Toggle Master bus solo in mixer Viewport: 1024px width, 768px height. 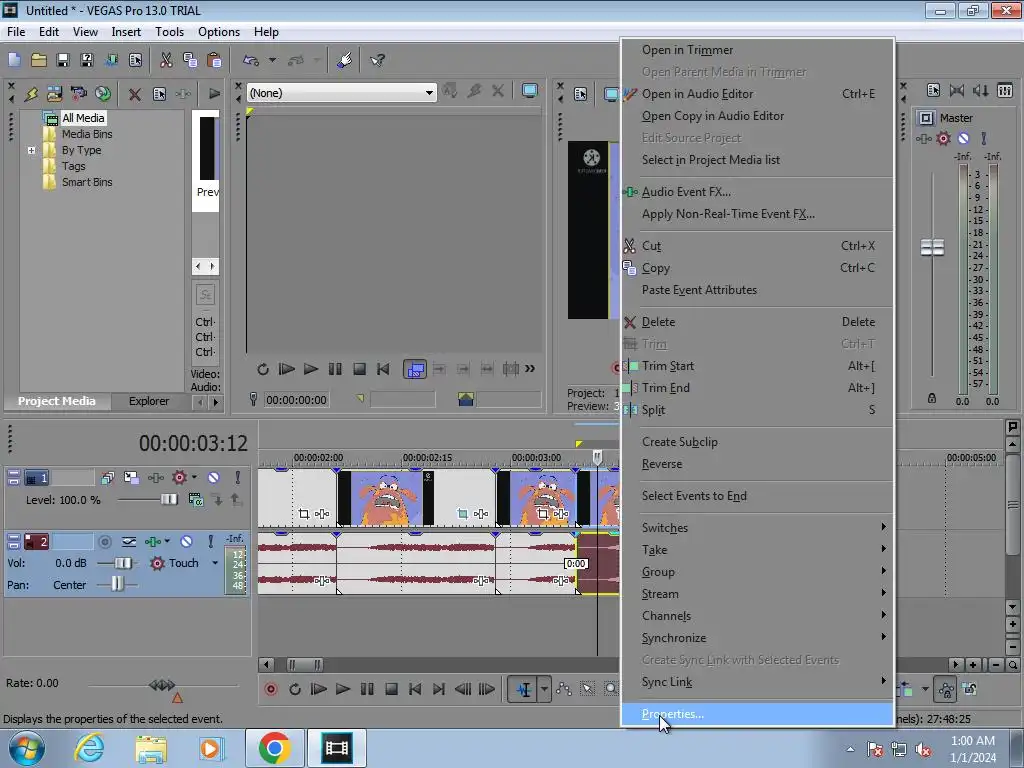tap(984, 138)
